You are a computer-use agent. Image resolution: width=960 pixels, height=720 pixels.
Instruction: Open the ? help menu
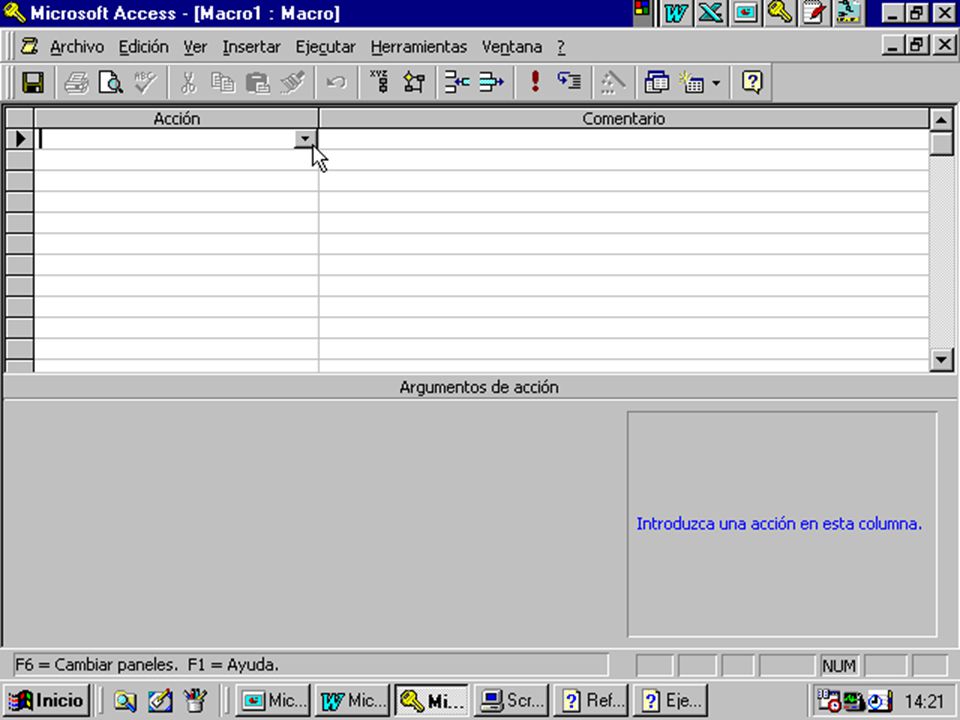click(561, 47)
